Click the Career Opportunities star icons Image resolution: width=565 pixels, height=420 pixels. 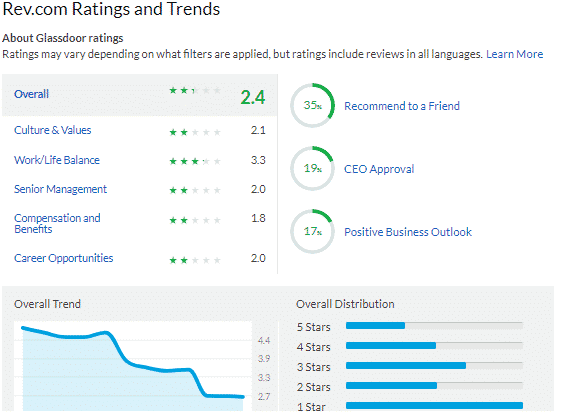tap(195, 260)
